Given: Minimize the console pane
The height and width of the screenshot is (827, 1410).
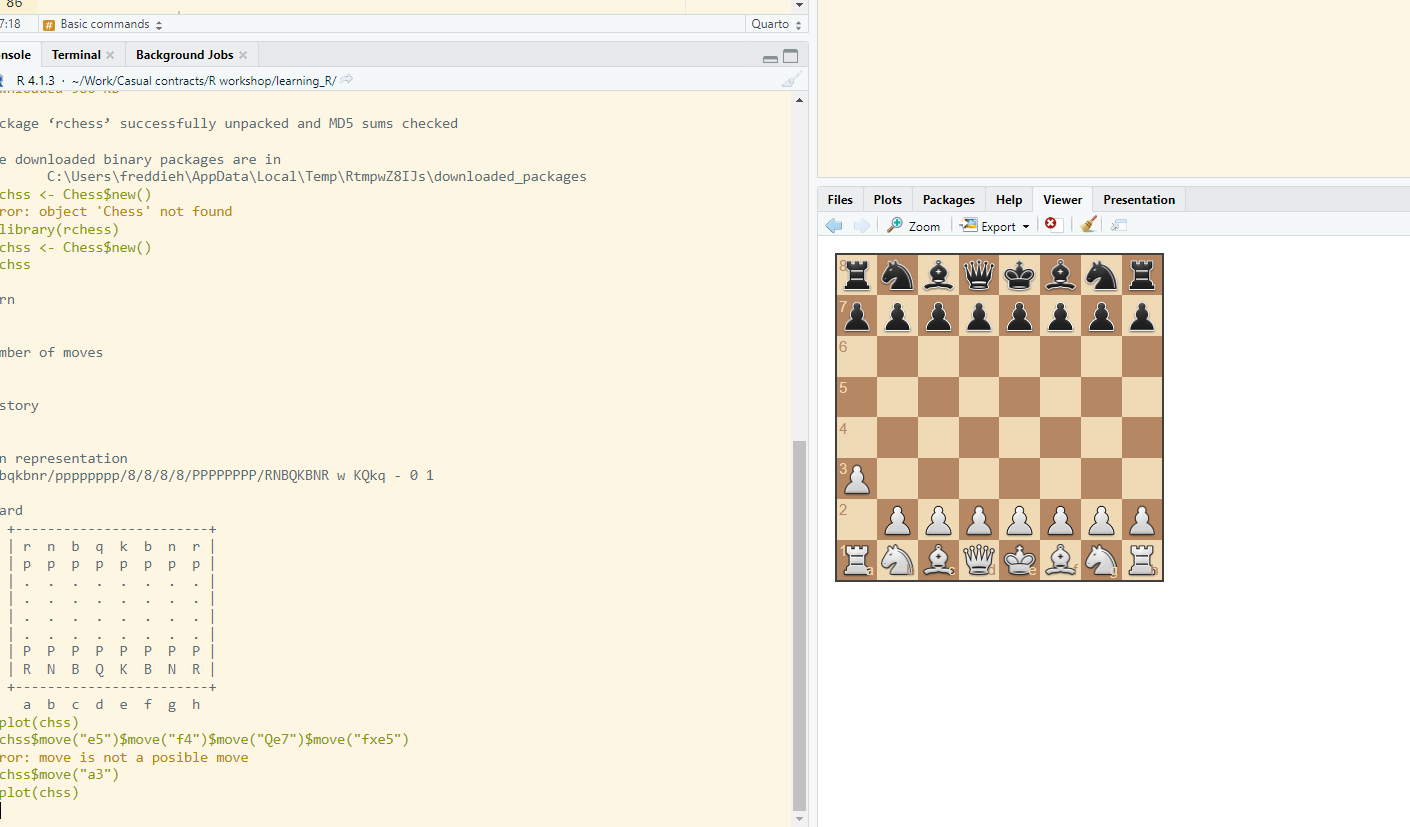Looking at the screenshot, I should [770, 58].
